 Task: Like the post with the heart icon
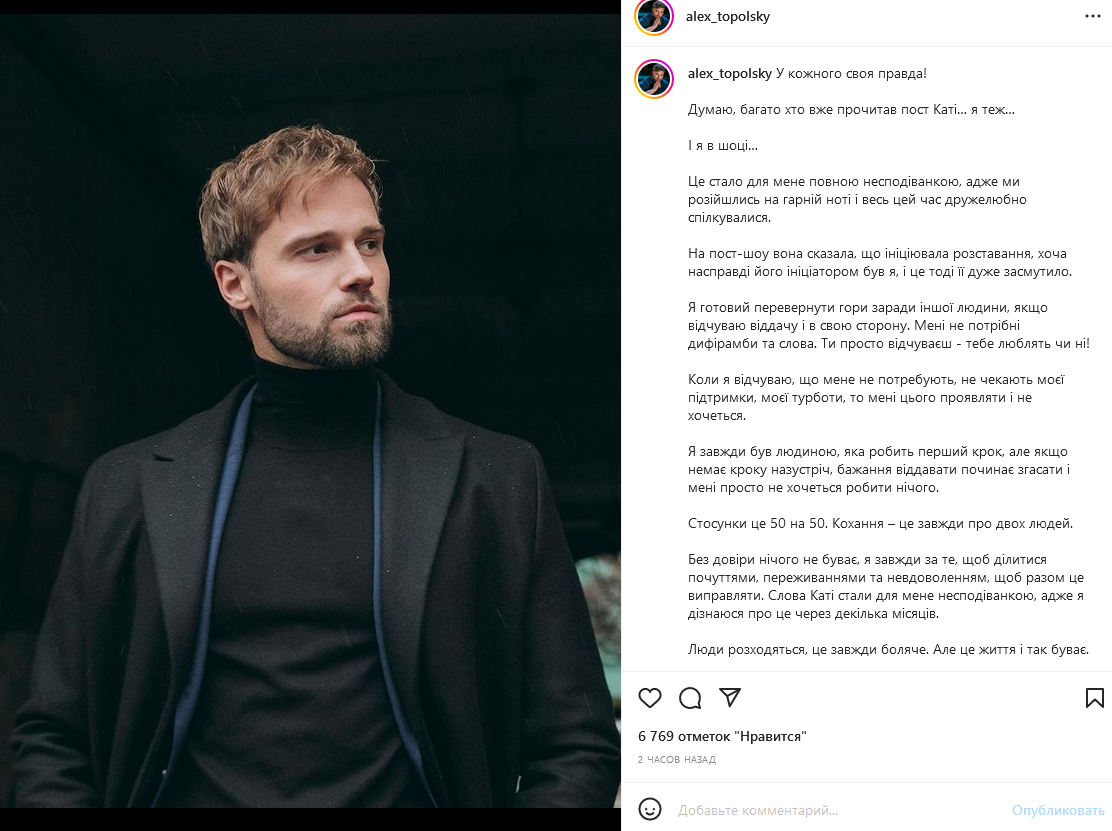pos(650,698)
